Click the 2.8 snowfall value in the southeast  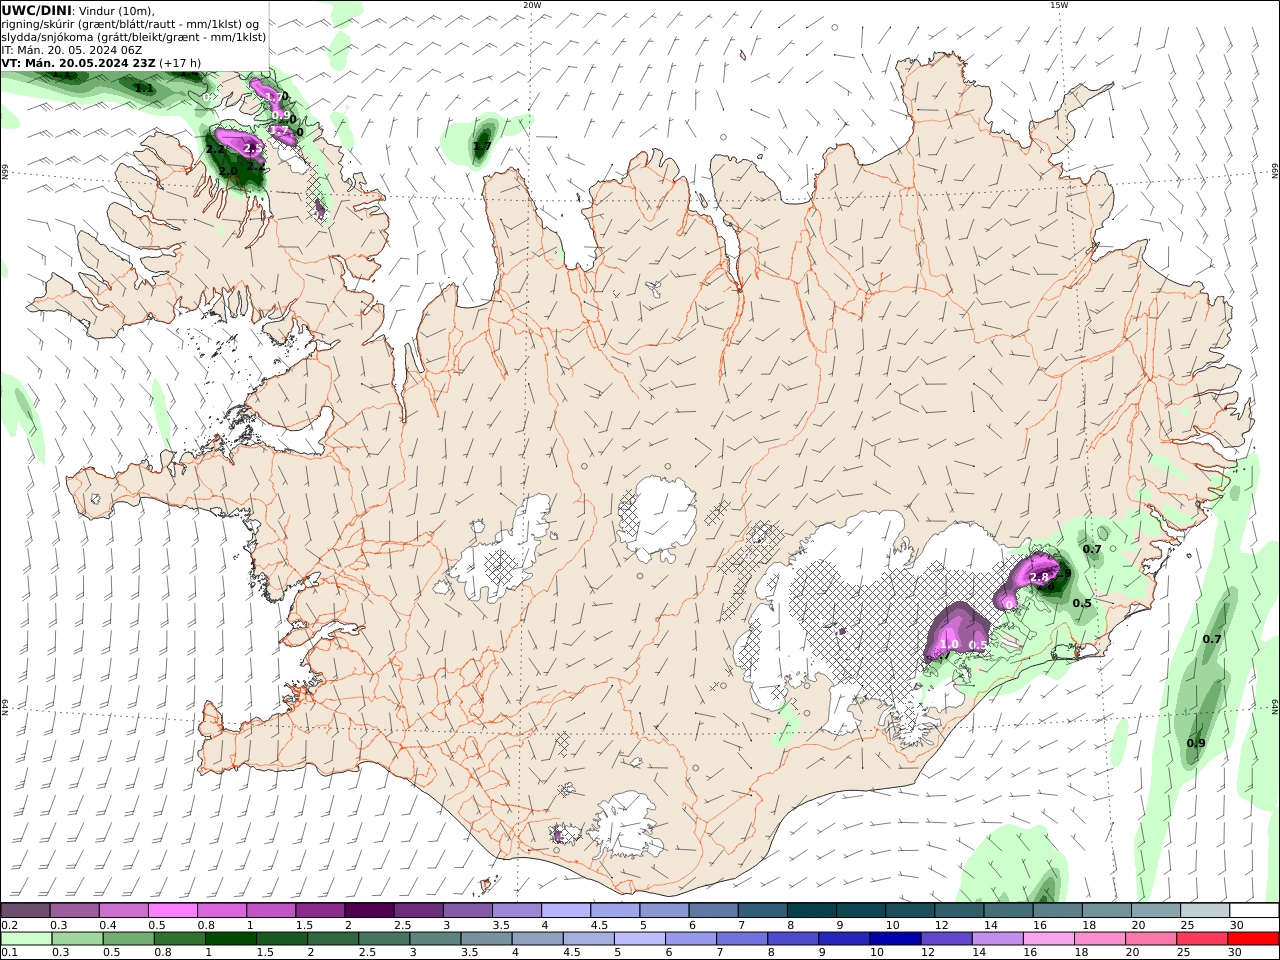1039,577
